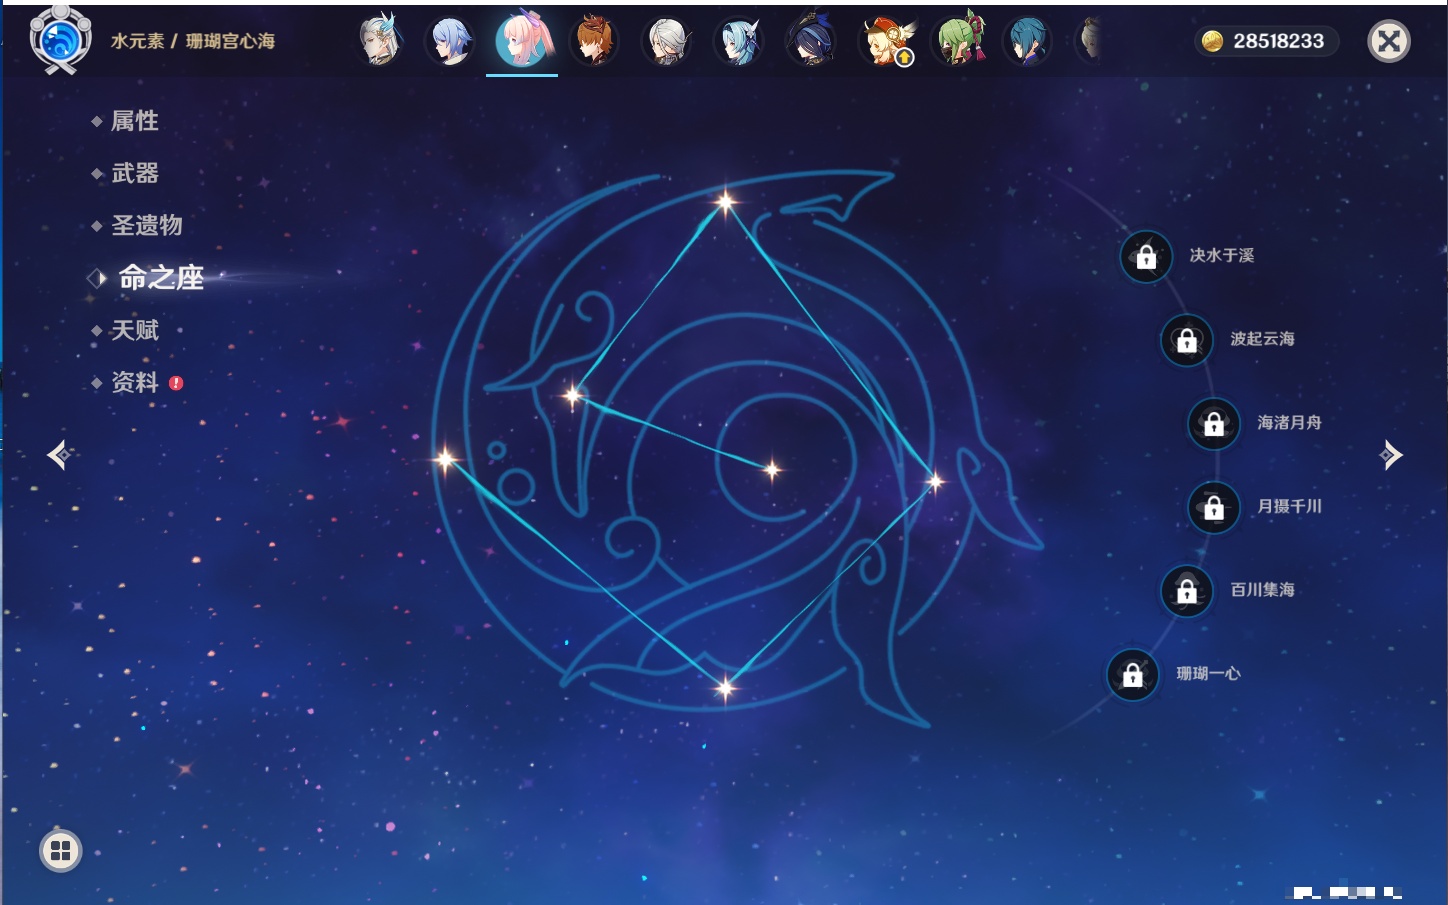Click the center star of the constellation
Viewport: 1448px width, 905px height.
[772, 469]
